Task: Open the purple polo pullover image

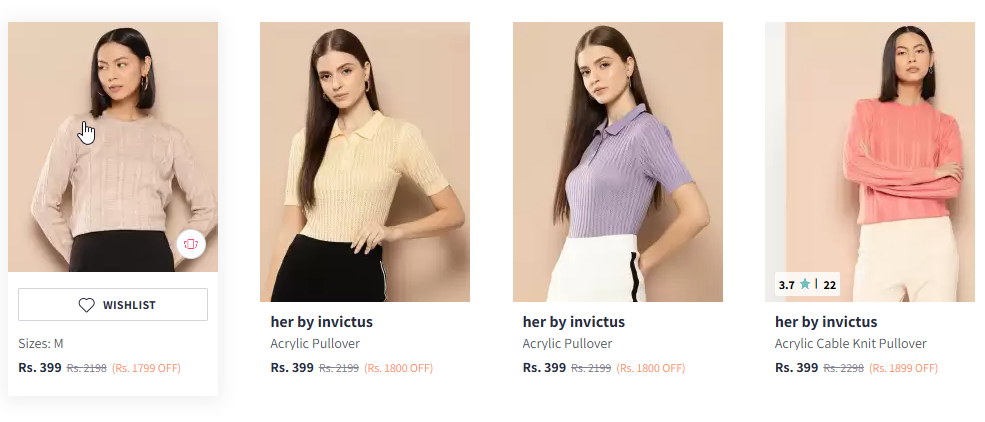Action: [x=618, y=162]
